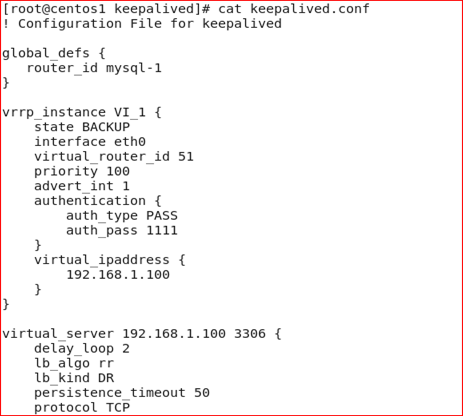Click the persistence_timeout 50 line
This screenshot has height=416, width=463.
122,393
